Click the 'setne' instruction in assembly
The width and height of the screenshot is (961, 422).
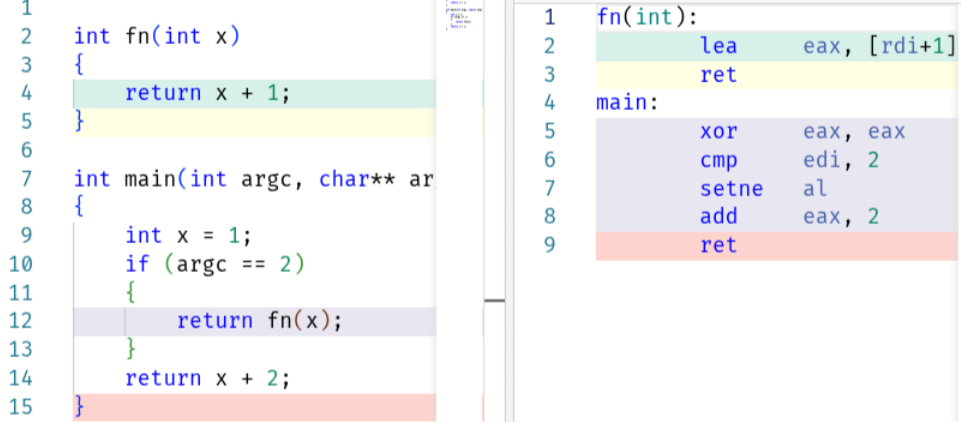click(x=731, y=188)
